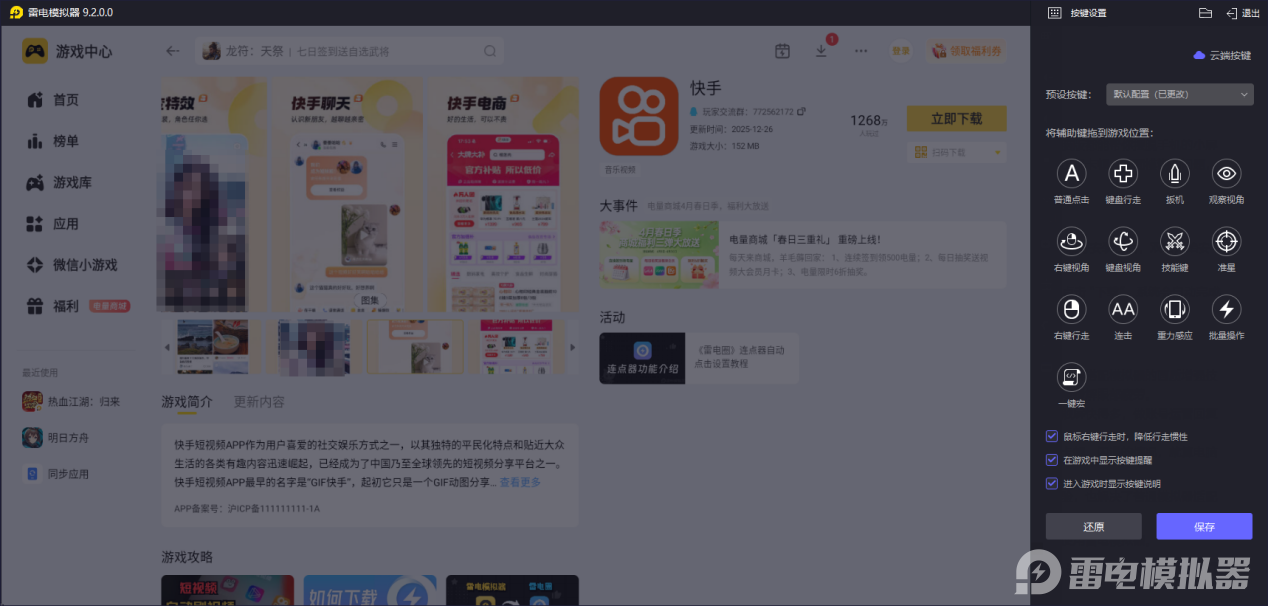Click the 立即下载 download button
The height and width of the screenshot is (606, 1268).
tap(956, 118)
